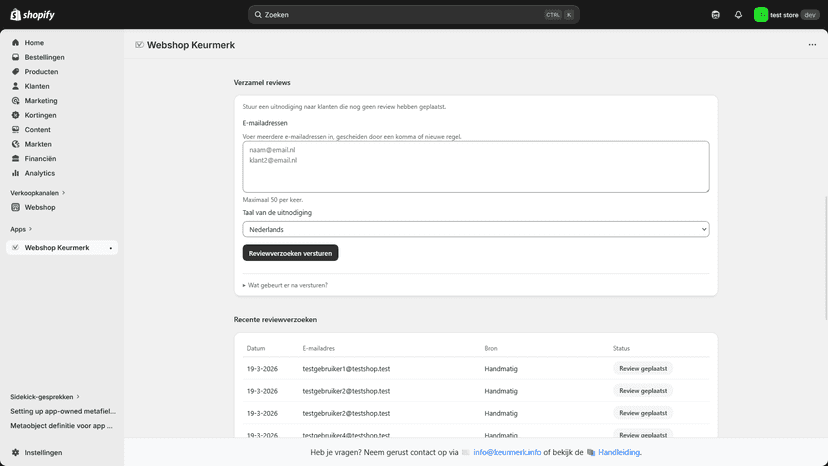Open Content icon in sidebar
This screenshot has width=828, height=466.
tap(15, 129)
